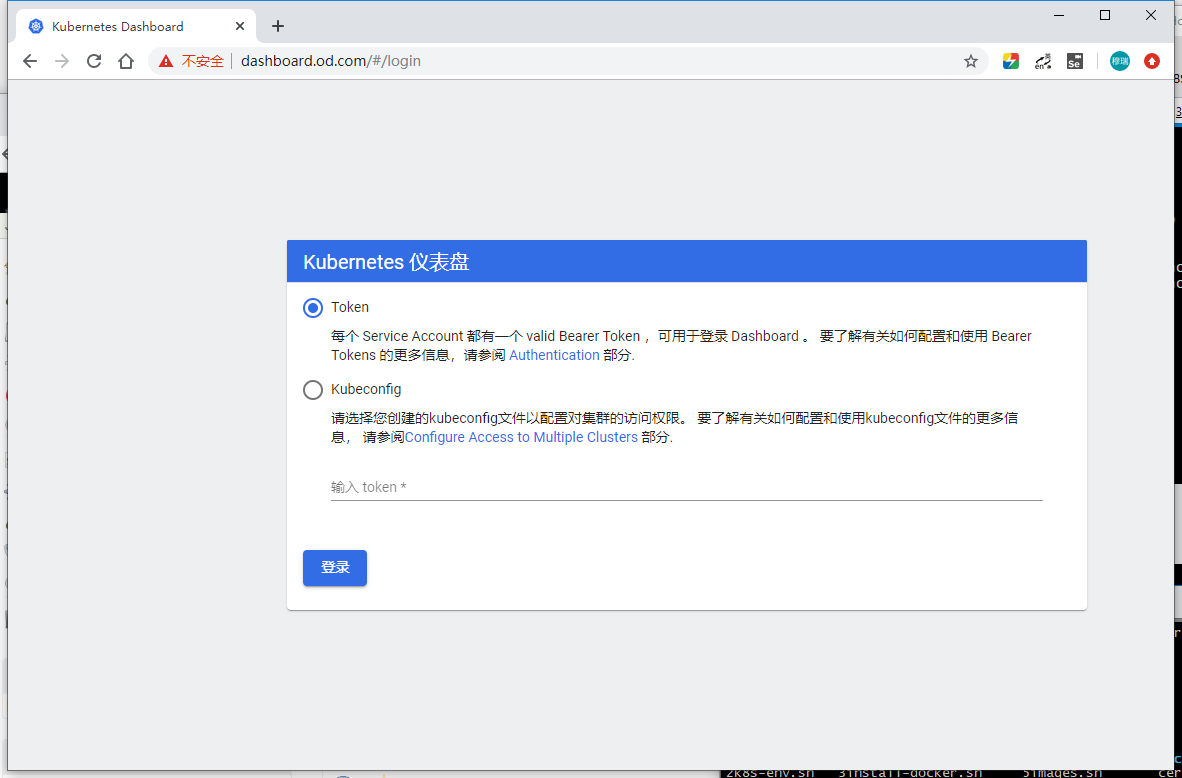
Task: Close the Kubernetes Dashboard tab
Action: pyautogui.click(x=240, y=26)
